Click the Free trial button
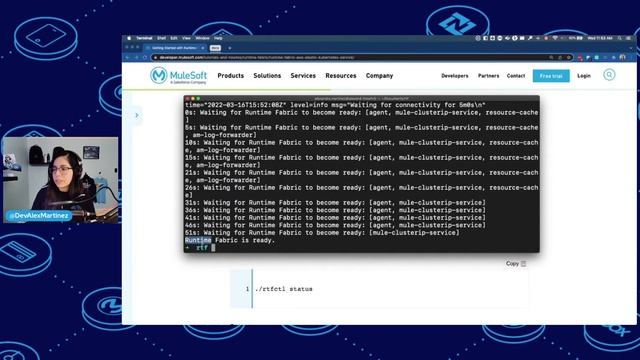Image resolution: width=640 pixels, height=360 pixels. point(551,76)
